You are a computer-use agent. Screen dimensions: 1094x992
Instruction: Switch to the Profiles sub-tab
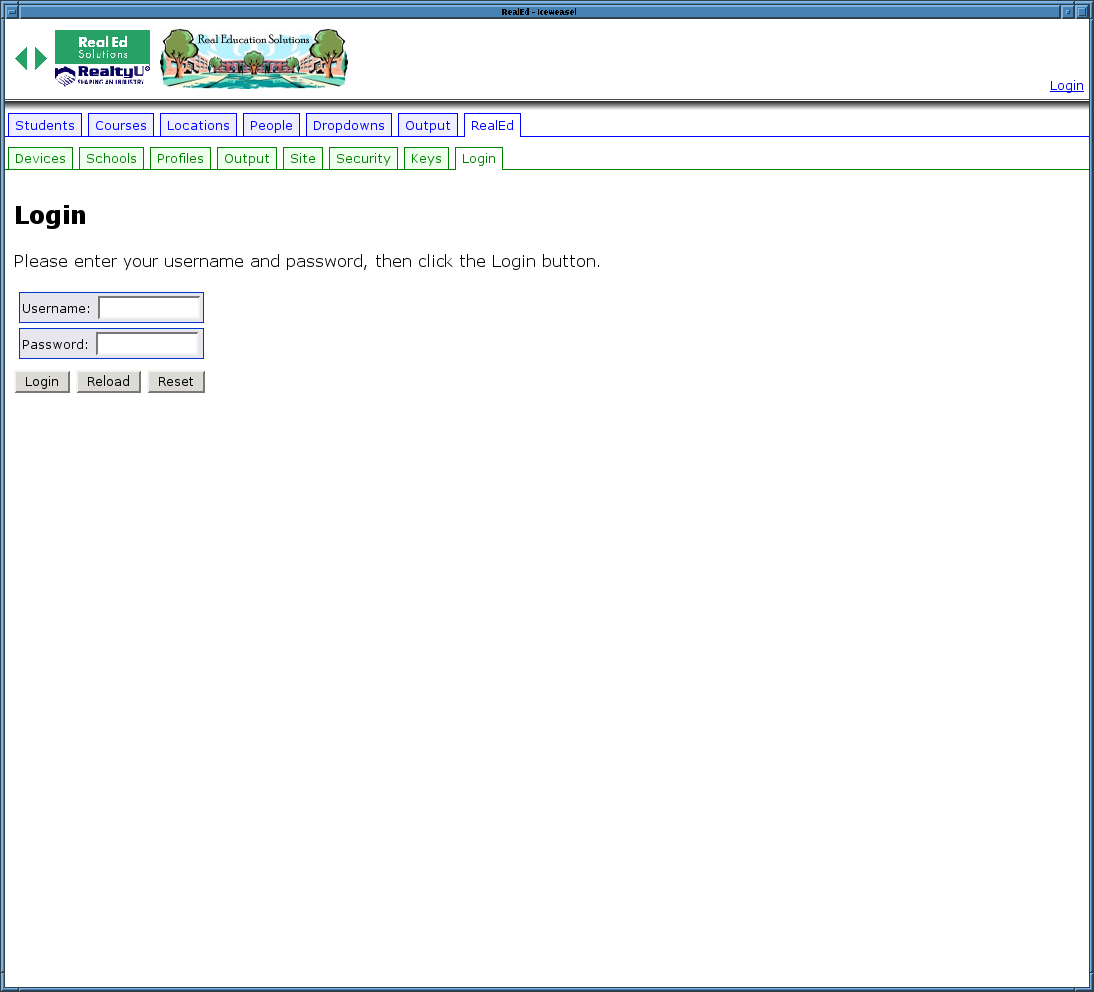(x=180, y=158)
